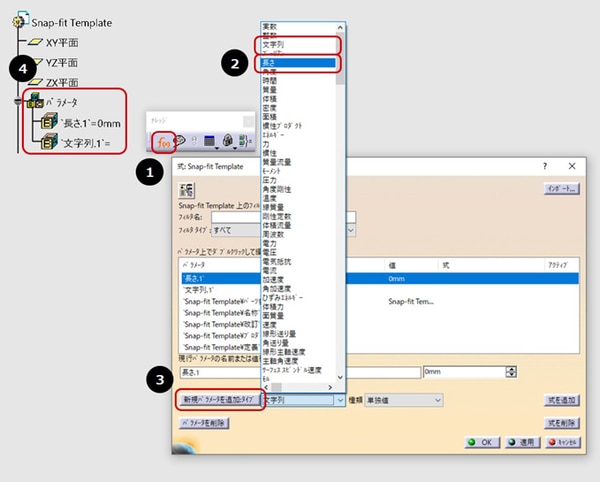The height and width of the screenshot is (482, 600).
Task: Open the f(x) Formula tool
Action: click(x=163, y=142)
